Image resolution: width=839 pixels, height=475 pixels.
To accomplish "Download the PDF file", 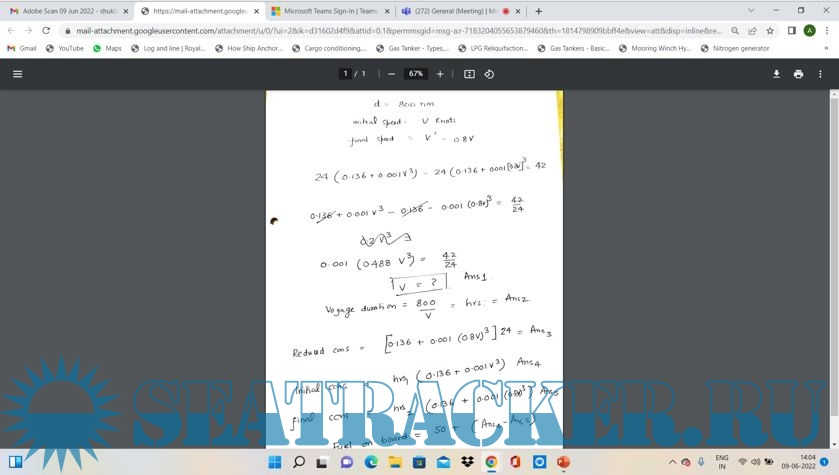I will pyautogui.click(x=776, y=74).
